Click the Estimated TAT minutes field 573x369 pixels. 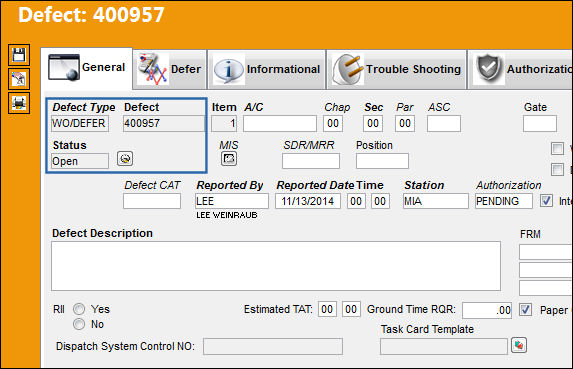coord(351,309)
